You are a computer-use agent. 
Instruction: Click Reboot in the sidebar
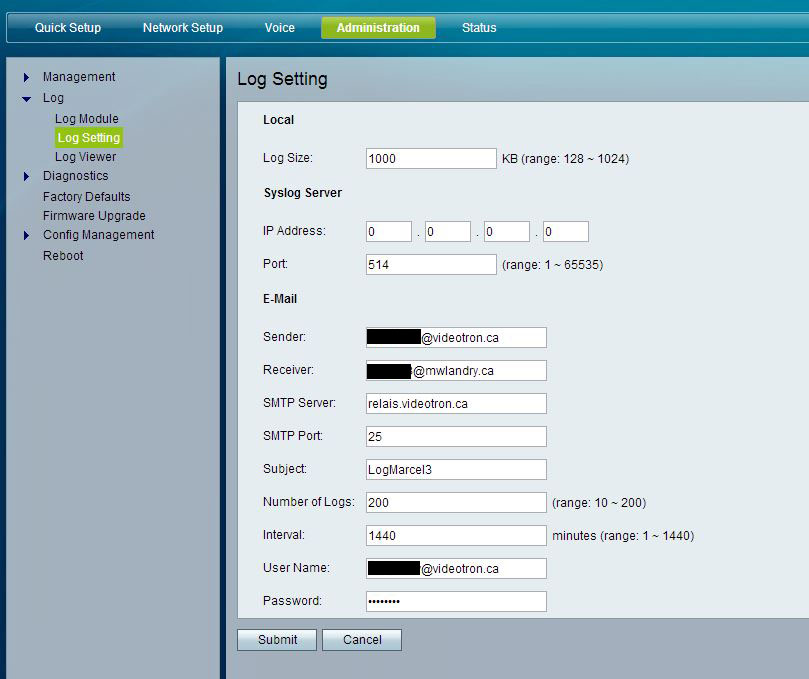tap(63, 256)
